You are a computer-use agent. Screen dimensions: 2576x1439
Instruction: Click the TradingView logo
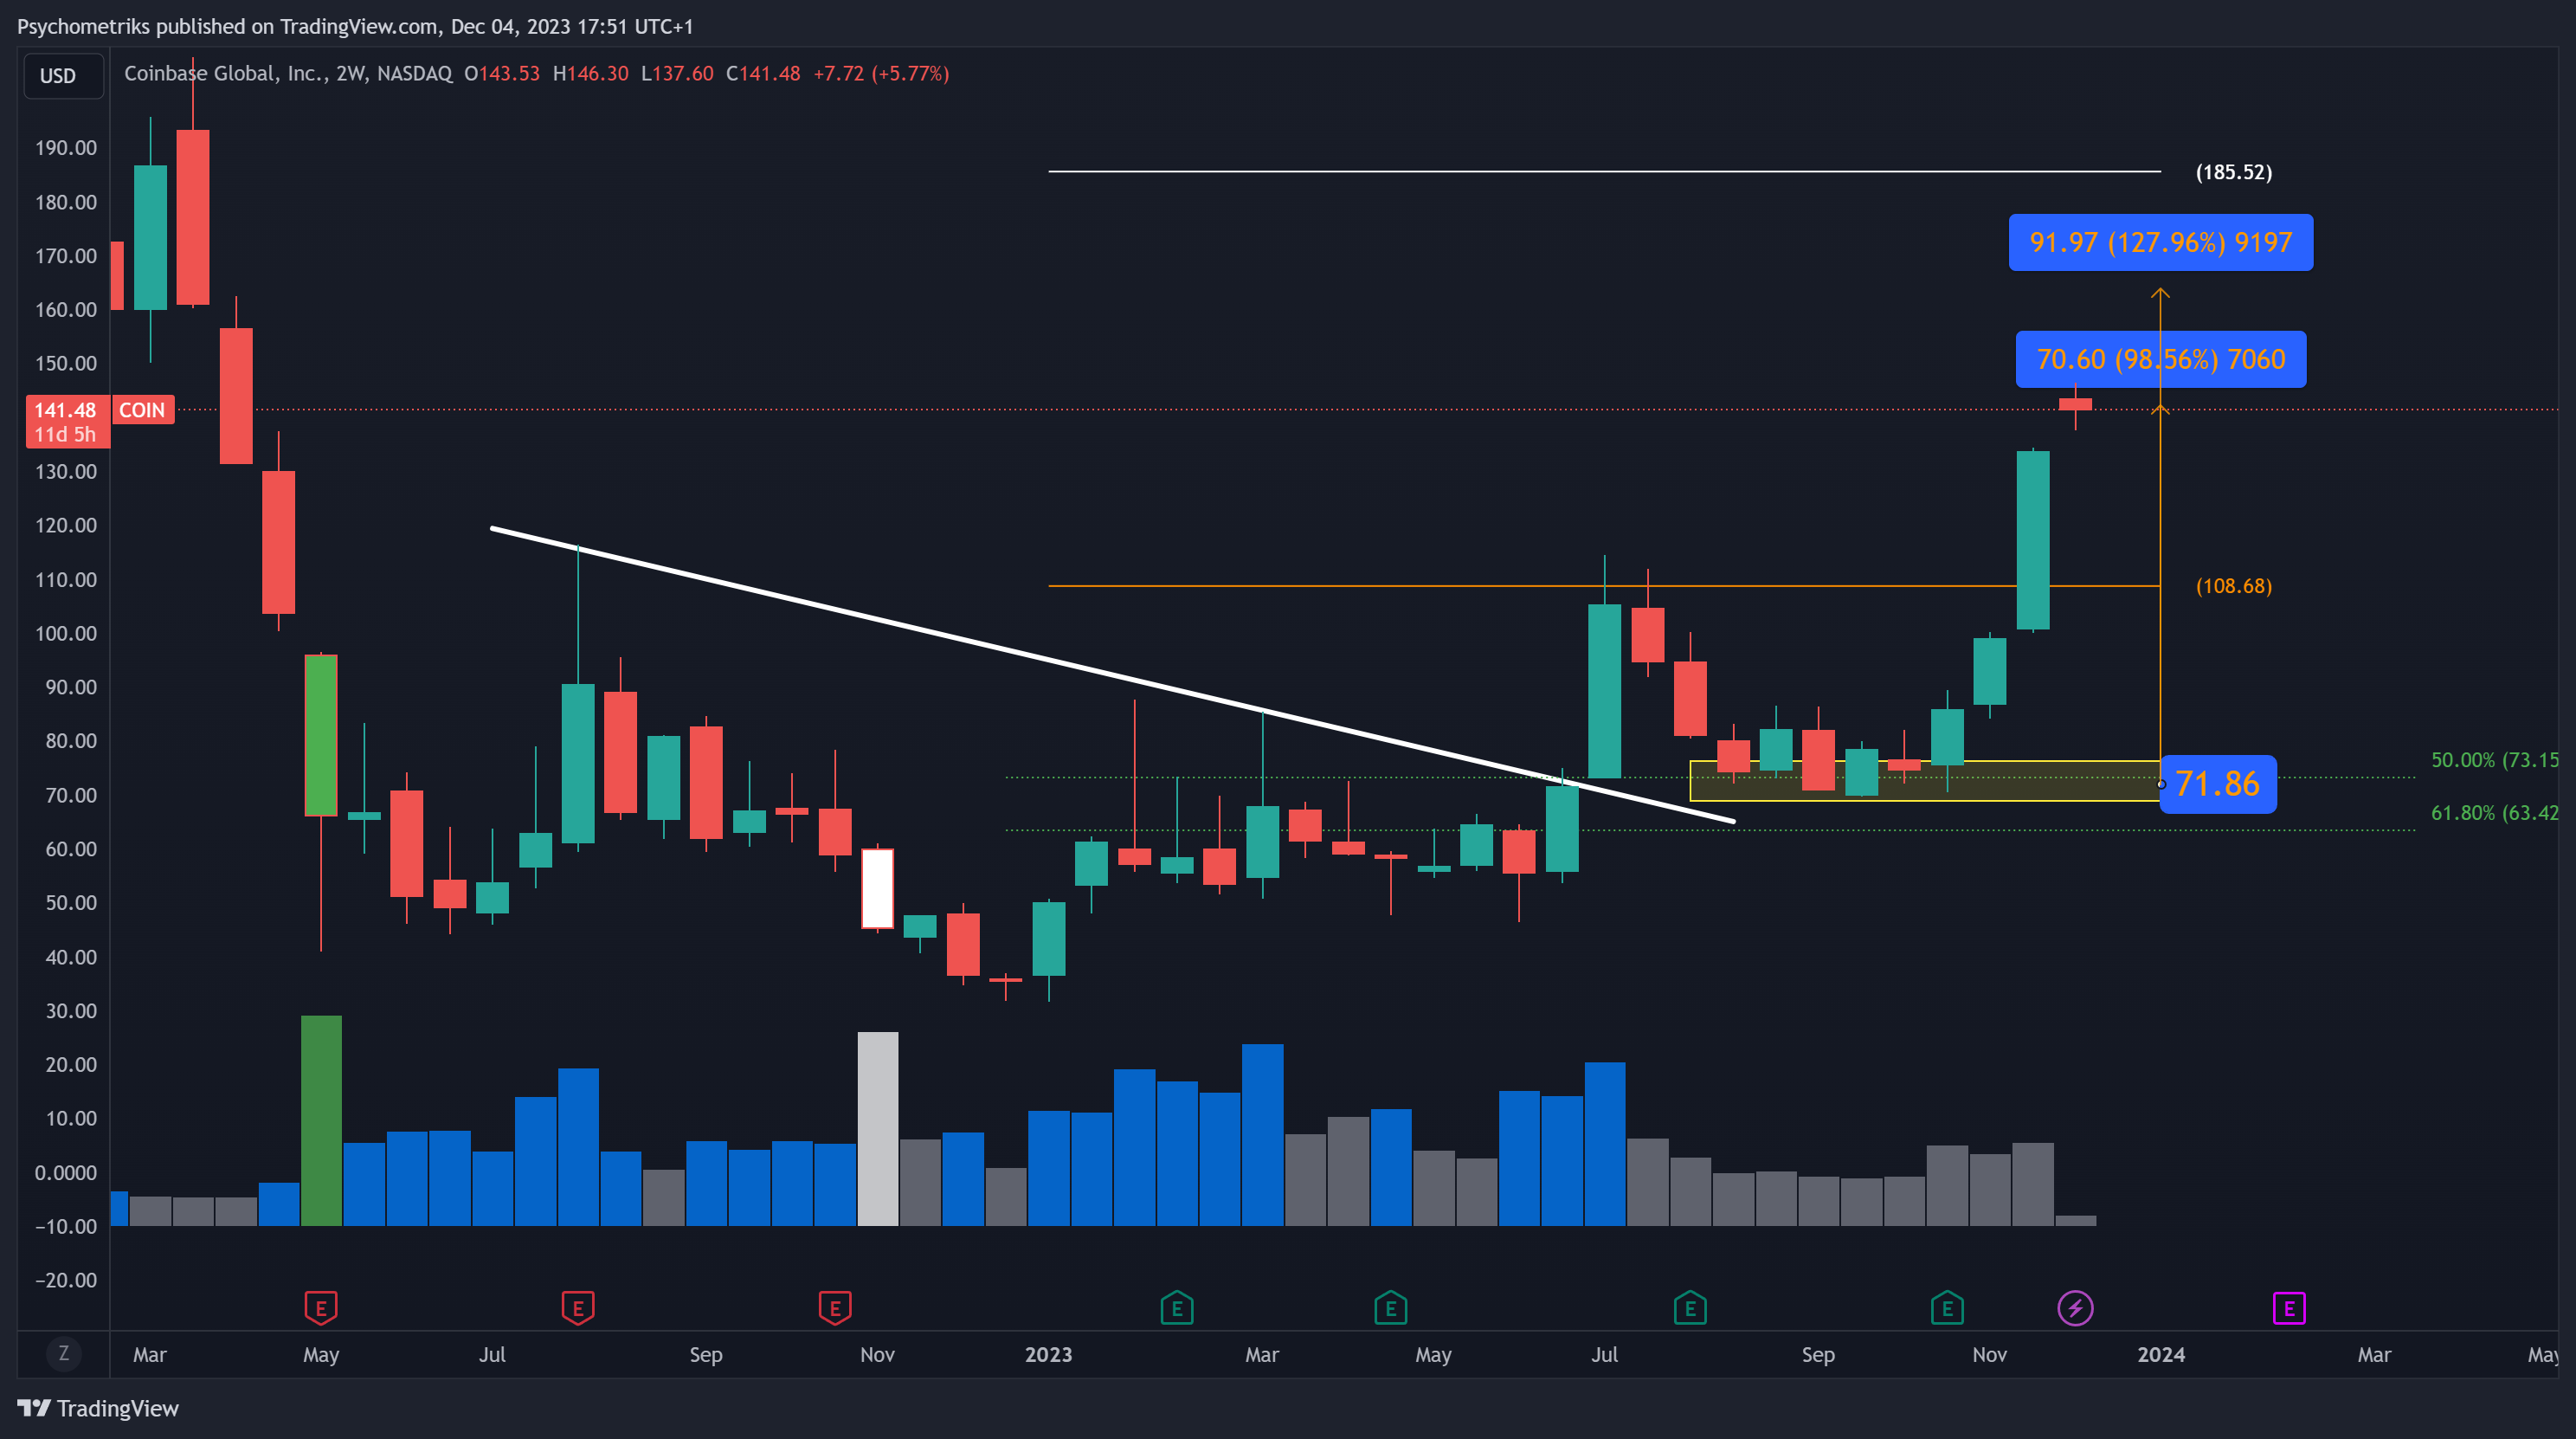[98, 1408]
